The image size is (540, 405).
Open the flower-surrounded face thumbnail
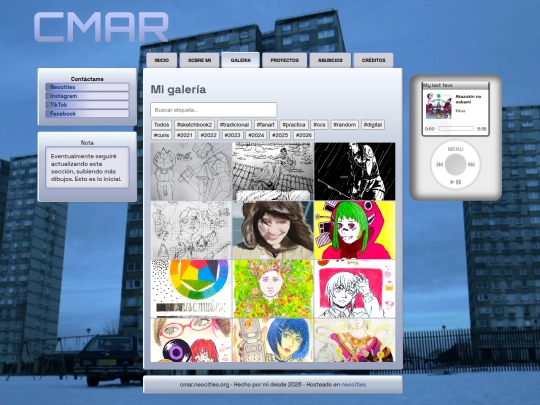(273, 289)
